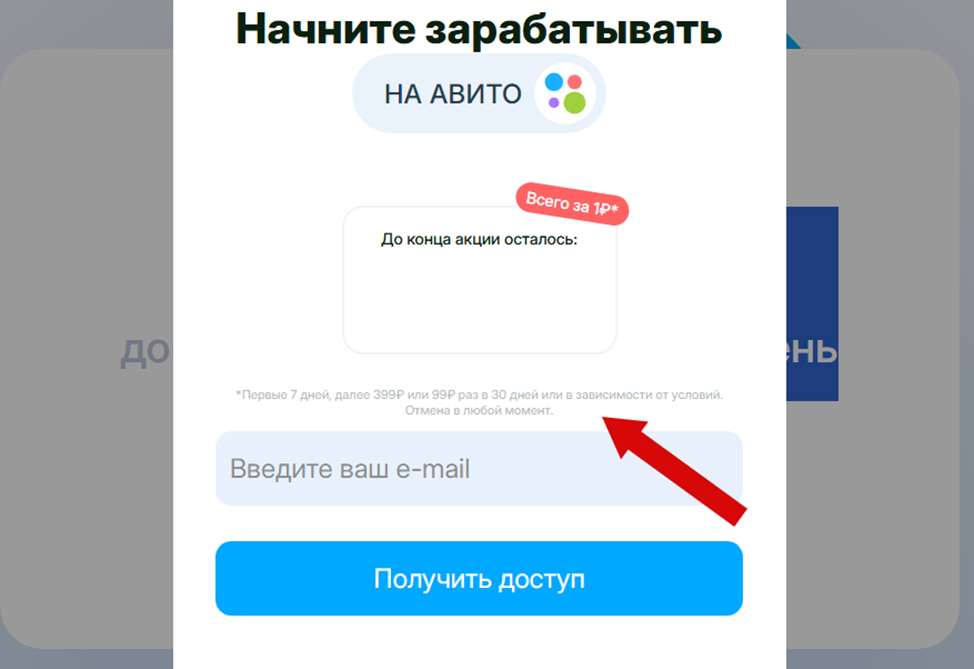Click the 'Получить доступ' button

click(479, 578)
